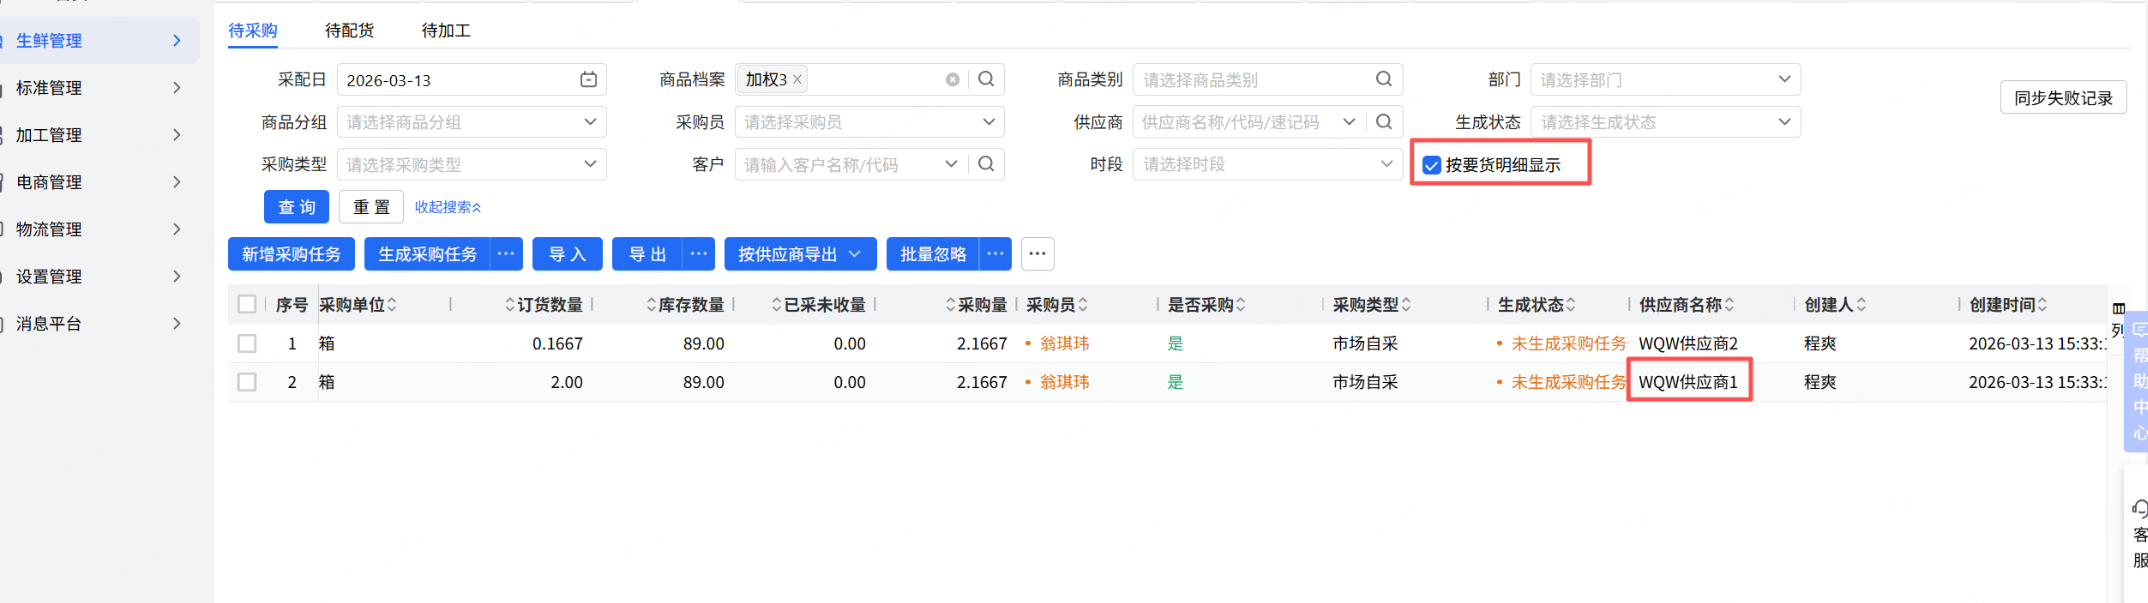Sort by 供应商名称 column arrows
The width and height of the screenshot is (2148, 603).
point(1729,305)
